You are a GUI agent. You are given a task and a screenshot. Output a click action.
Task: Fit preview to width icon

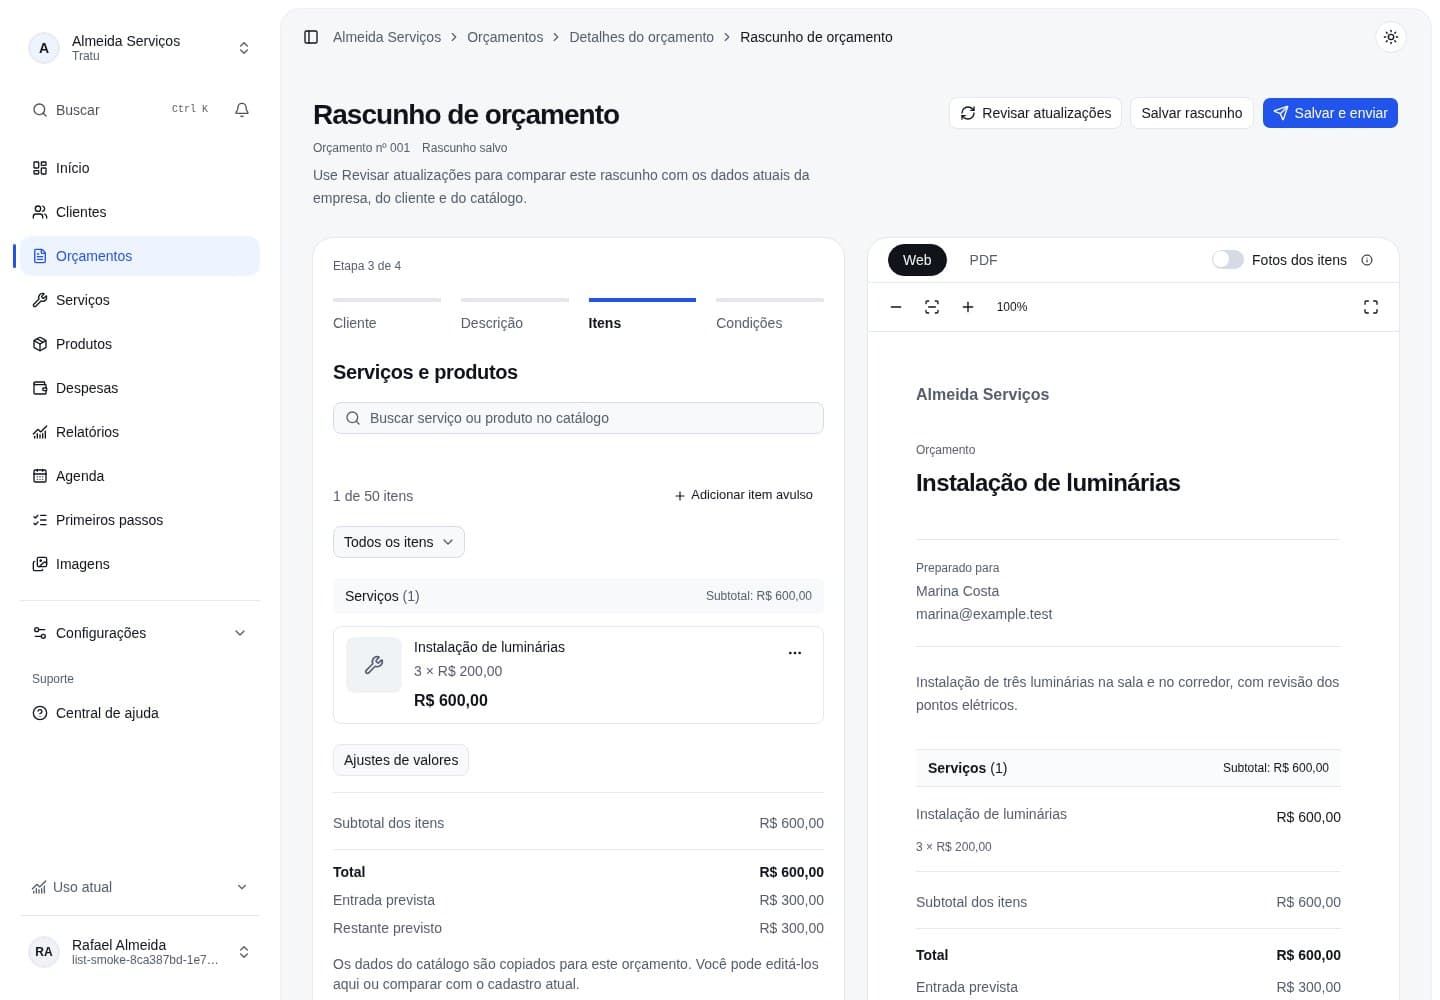(932, 307)
